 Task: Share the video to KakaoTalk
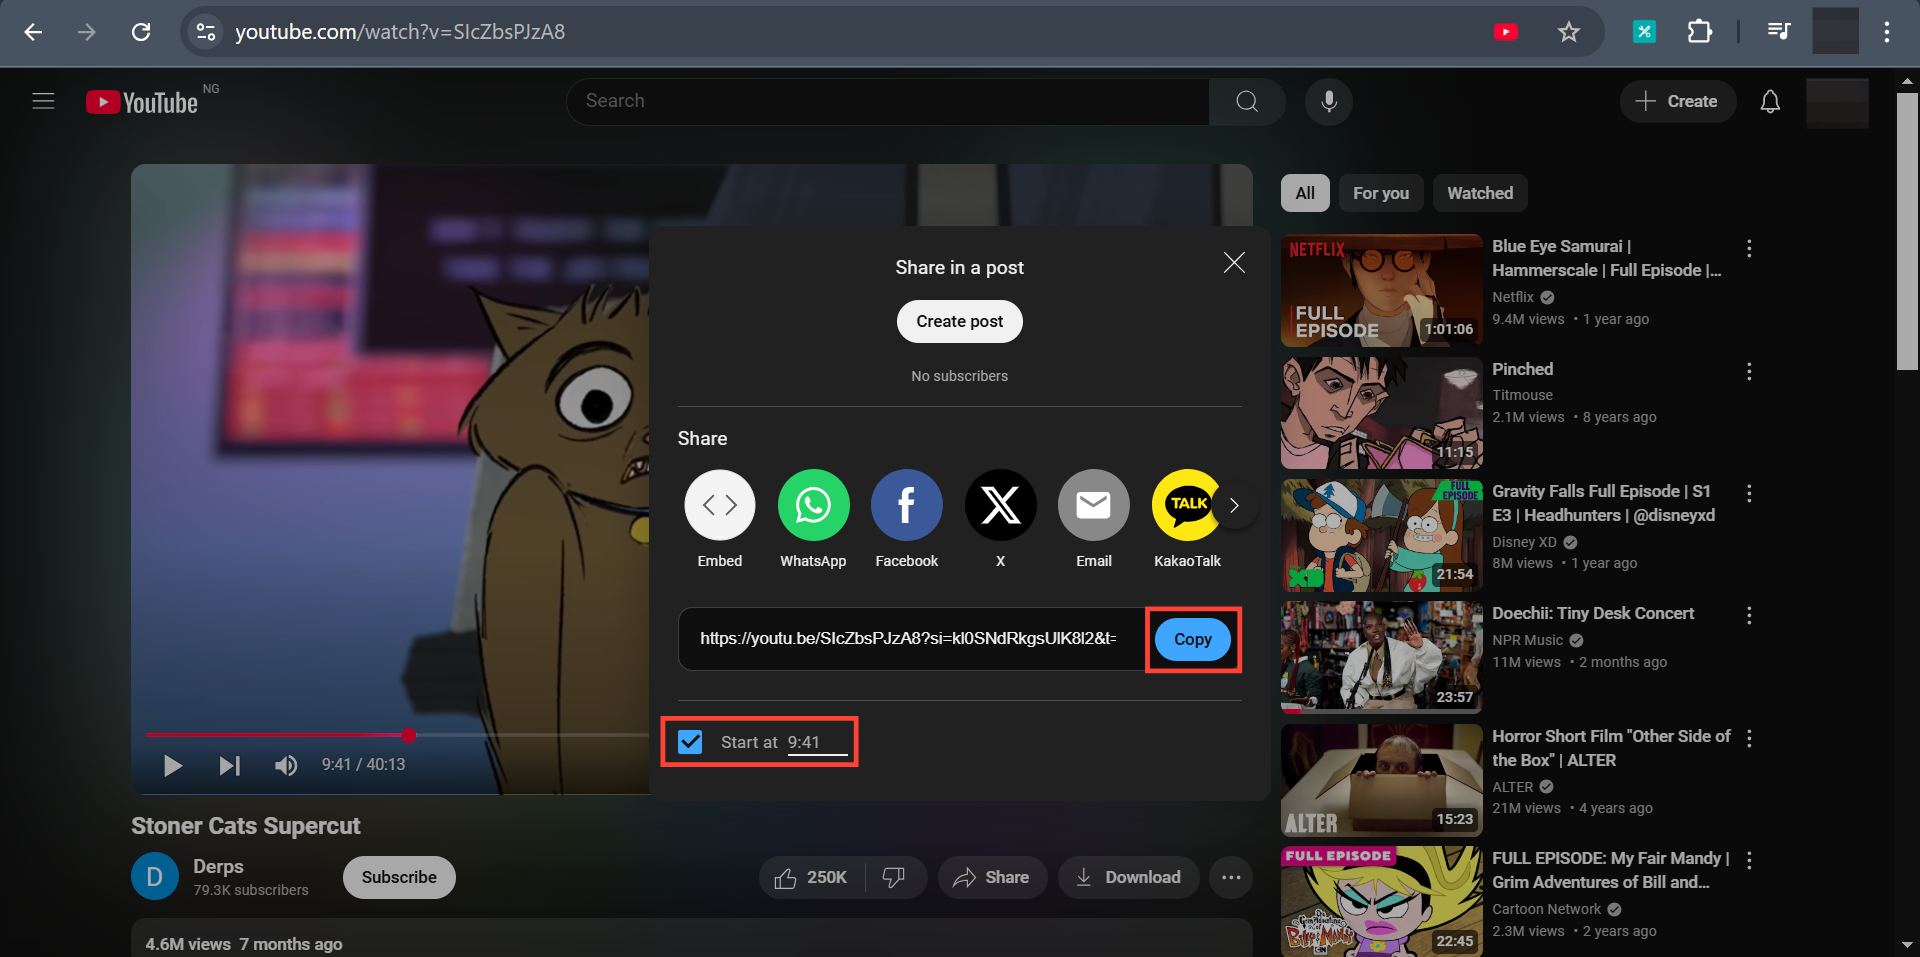point(1187,519)
